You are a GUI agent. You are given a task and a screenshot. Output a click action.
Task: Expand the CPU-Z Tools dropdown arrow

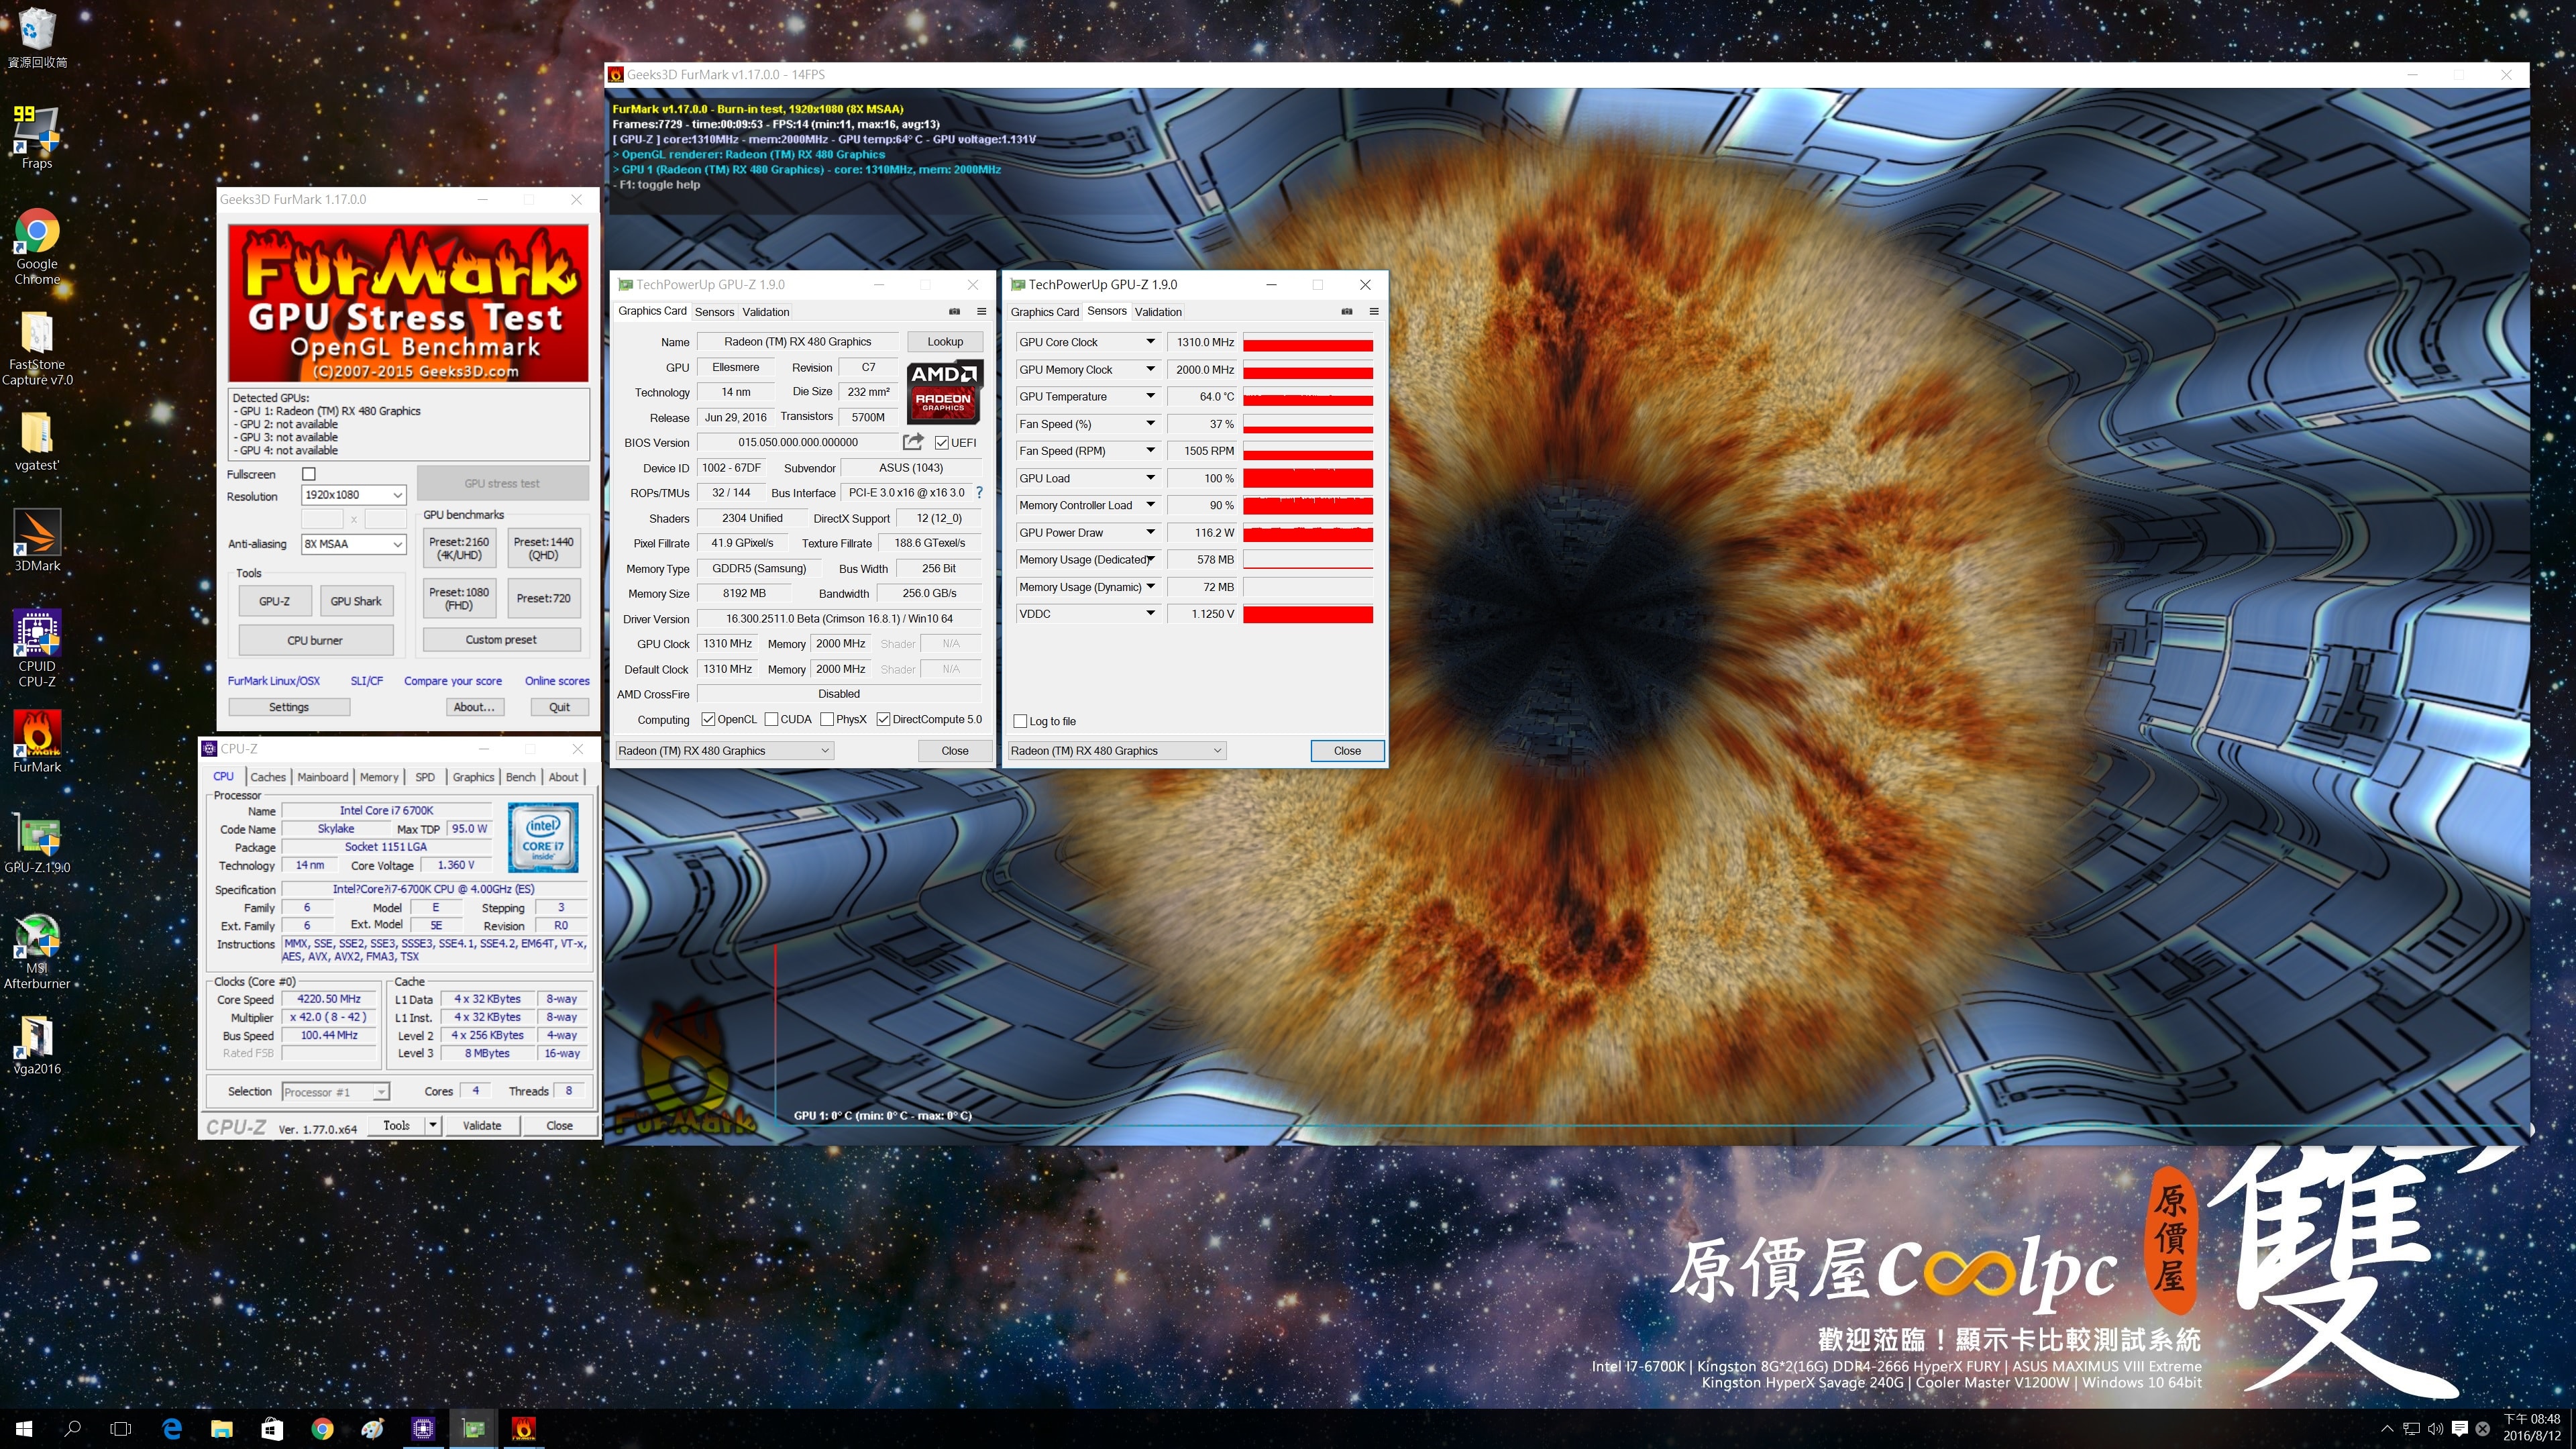[x=433, y=1125]
